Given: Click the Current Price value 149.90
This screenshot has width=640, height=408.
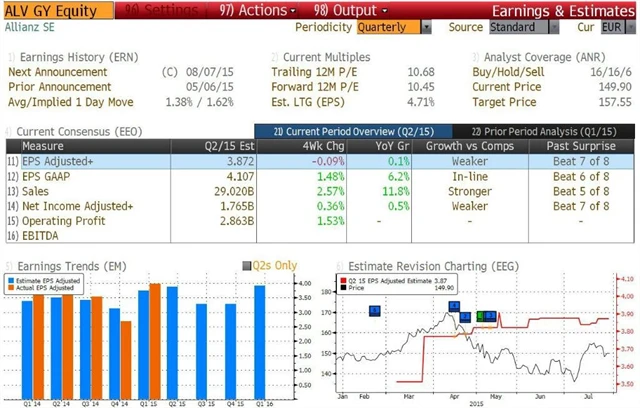Looking at the screenshot, I should point(615,87).
